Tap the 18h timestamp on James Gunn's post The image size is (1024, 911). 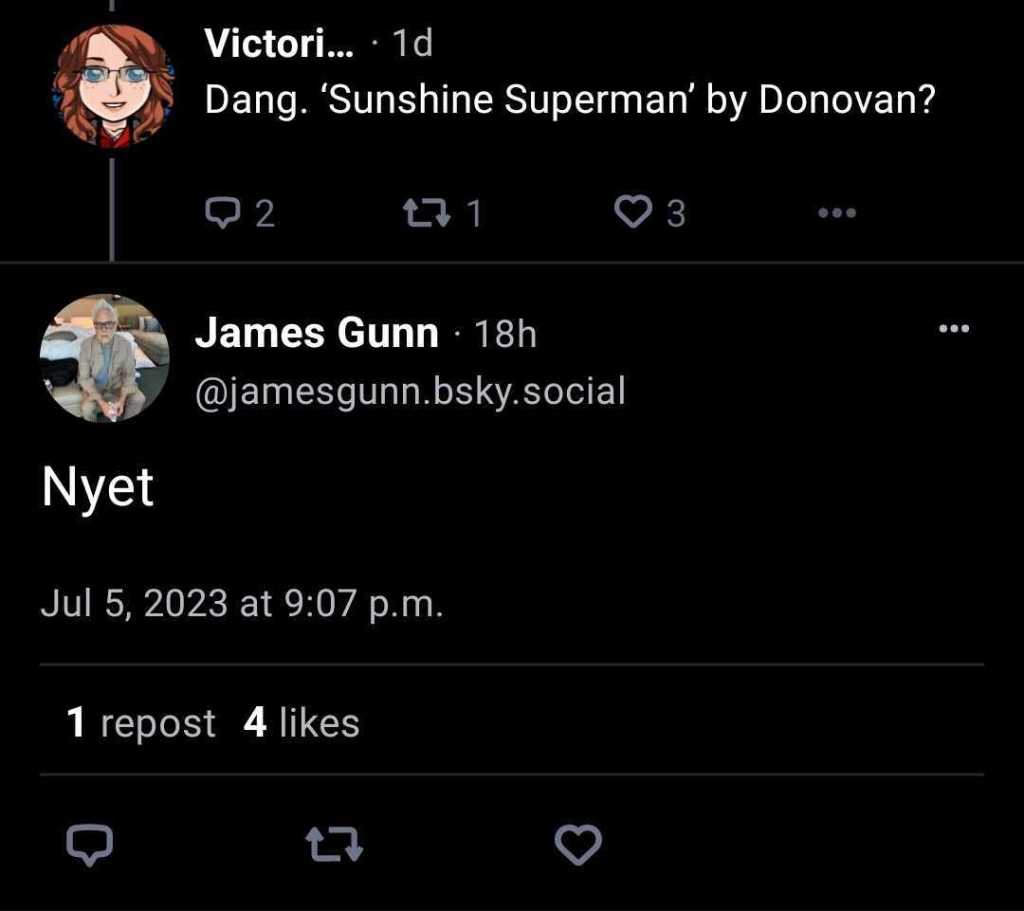click(x=505, y=334)
